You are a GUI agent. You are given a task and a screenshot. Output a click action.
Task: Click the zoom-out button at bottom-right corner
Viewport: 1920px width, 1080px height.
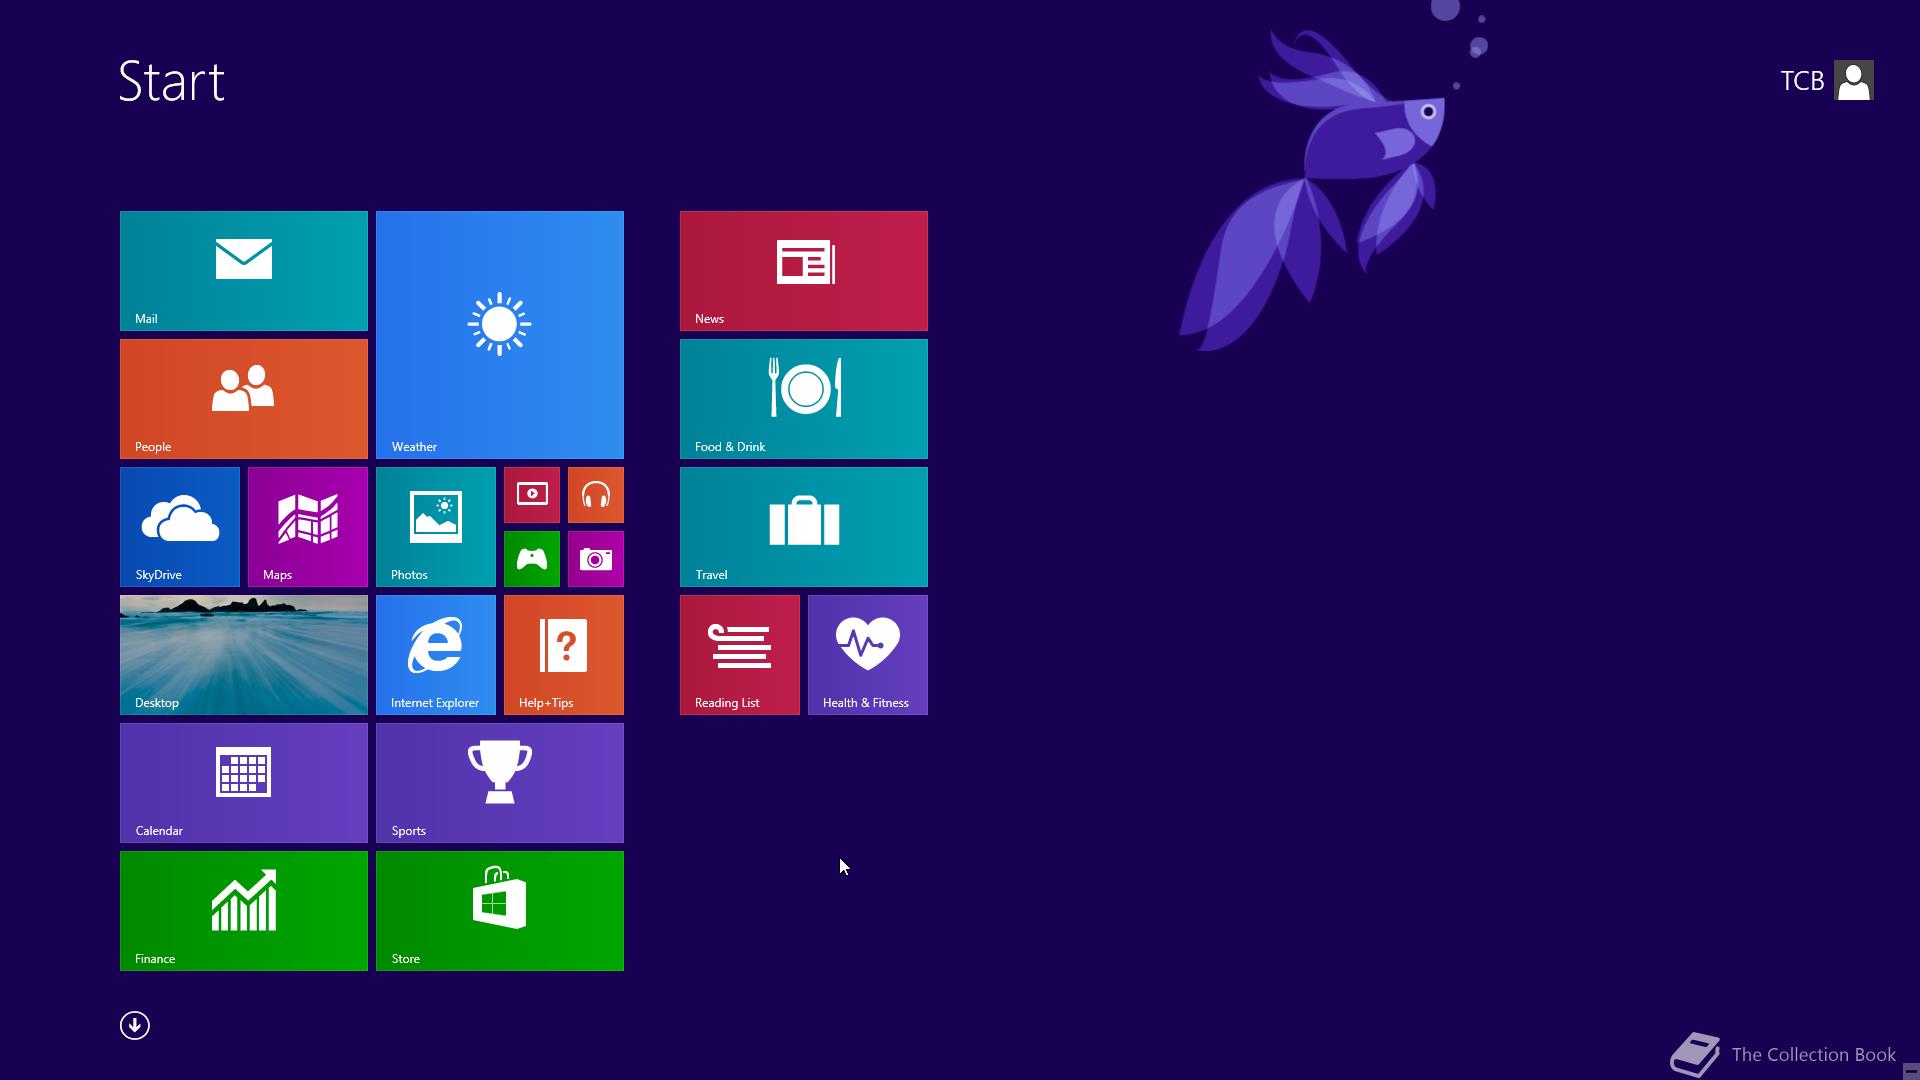[1910, 1071]
